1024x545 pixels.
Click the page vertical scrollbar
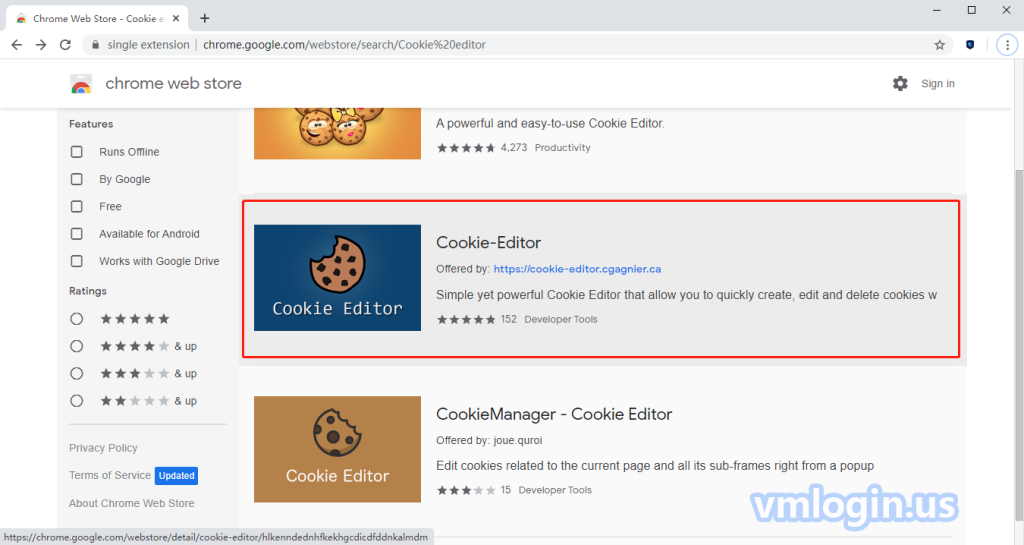pyautogui.click(x=1019, y=346)
